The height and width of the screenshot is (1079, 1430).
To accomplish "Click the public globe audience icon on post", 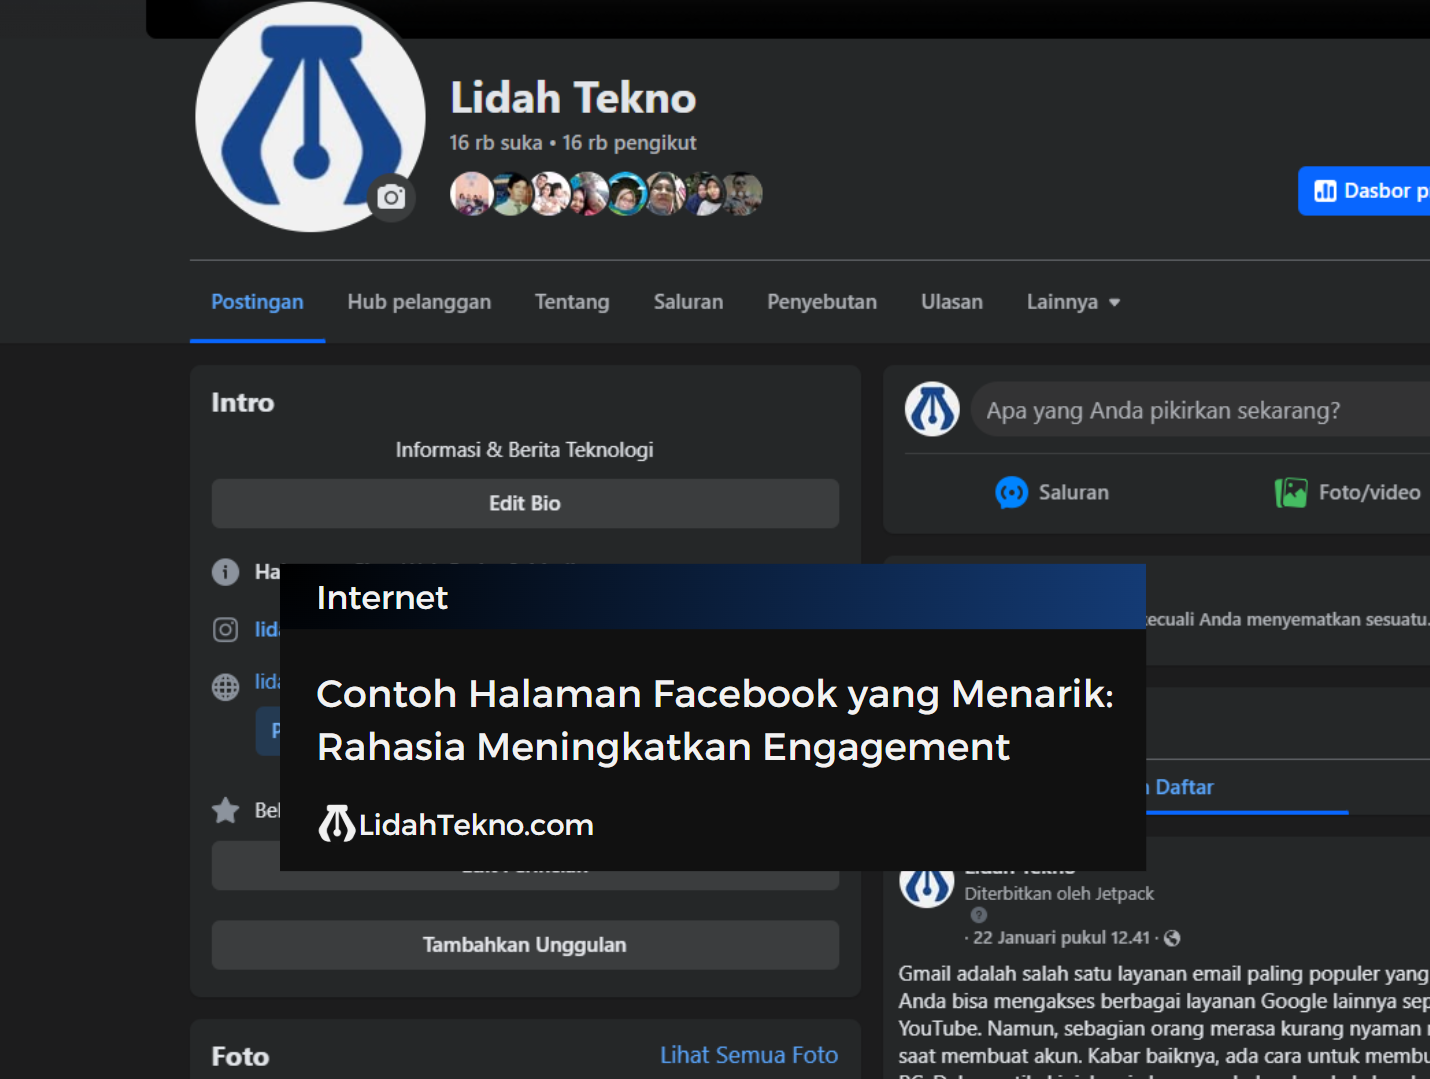I will (1172, 938).
